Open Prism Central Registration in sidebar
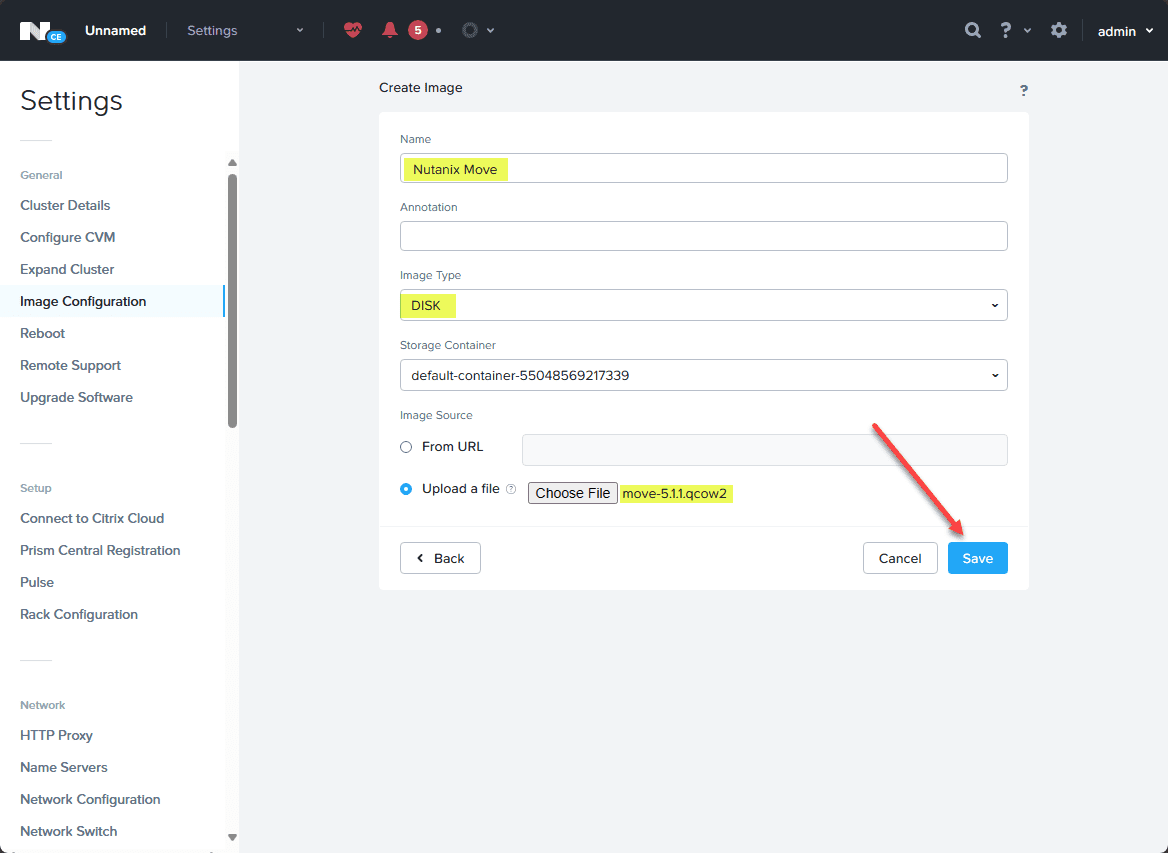Screen dimensions: 1168x853 (100, 551)
